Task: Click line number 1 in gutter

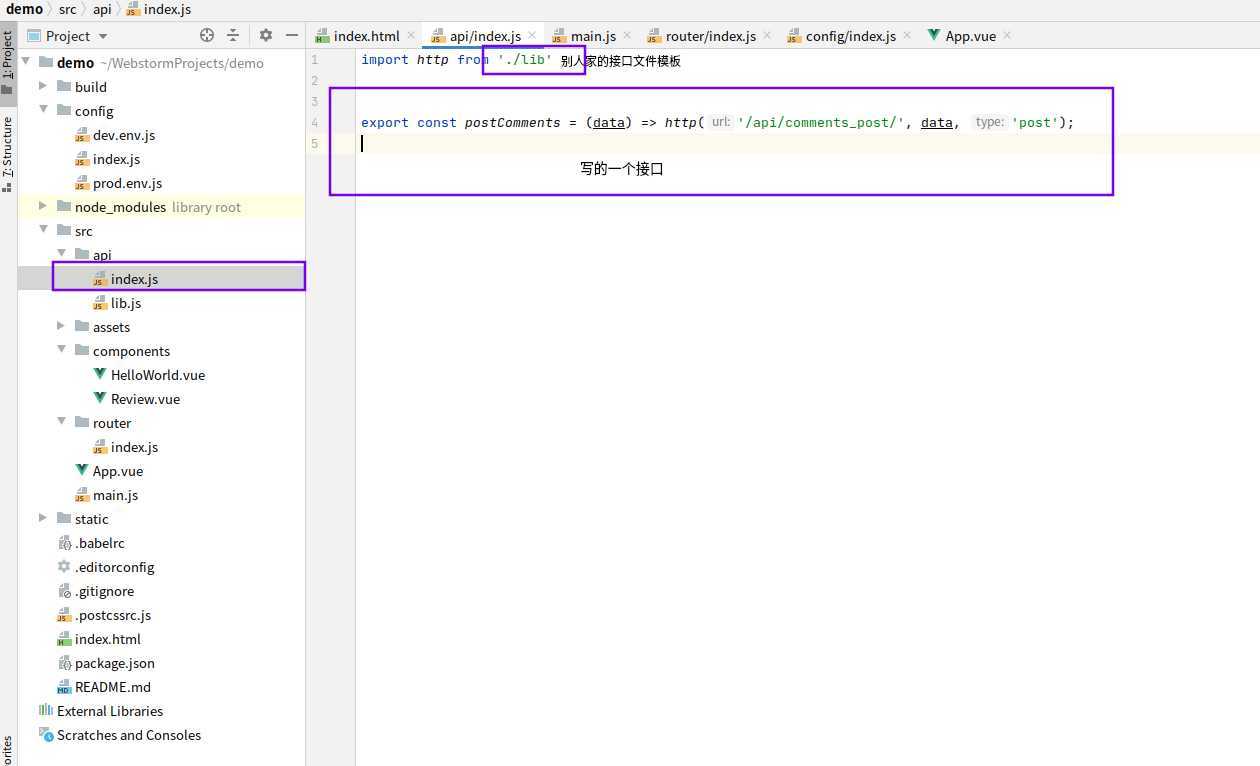Action: click(314, 60)
